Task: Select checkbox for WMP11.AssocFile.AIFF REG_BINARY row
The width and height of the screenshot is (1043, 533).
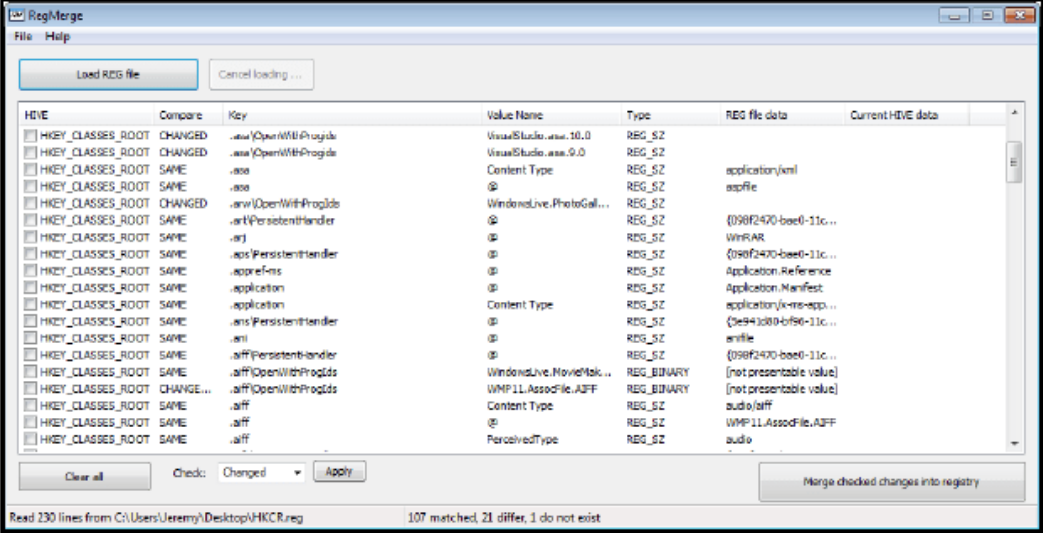Action: (30, 389)
